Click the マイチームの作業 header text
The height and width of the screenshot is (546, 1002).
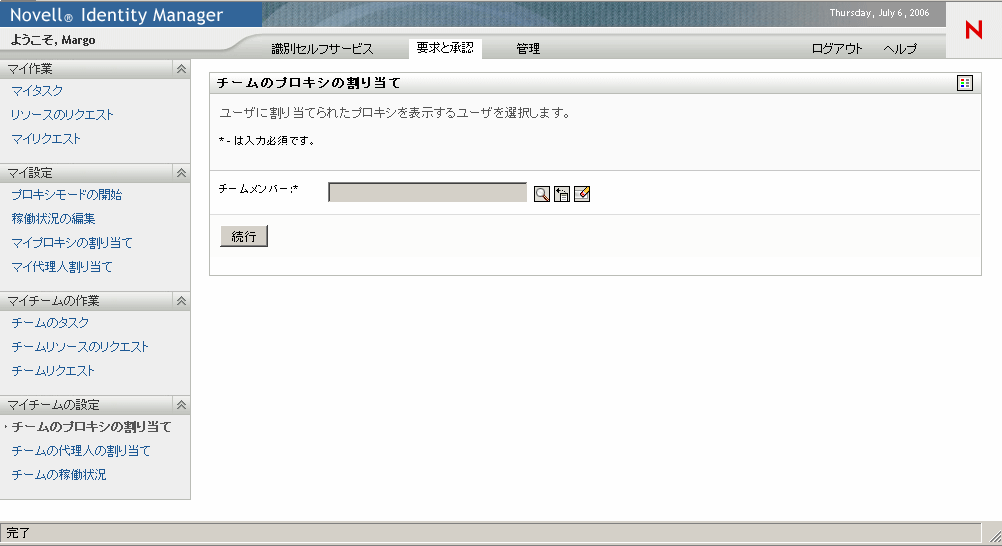click(x=53, y=300)
